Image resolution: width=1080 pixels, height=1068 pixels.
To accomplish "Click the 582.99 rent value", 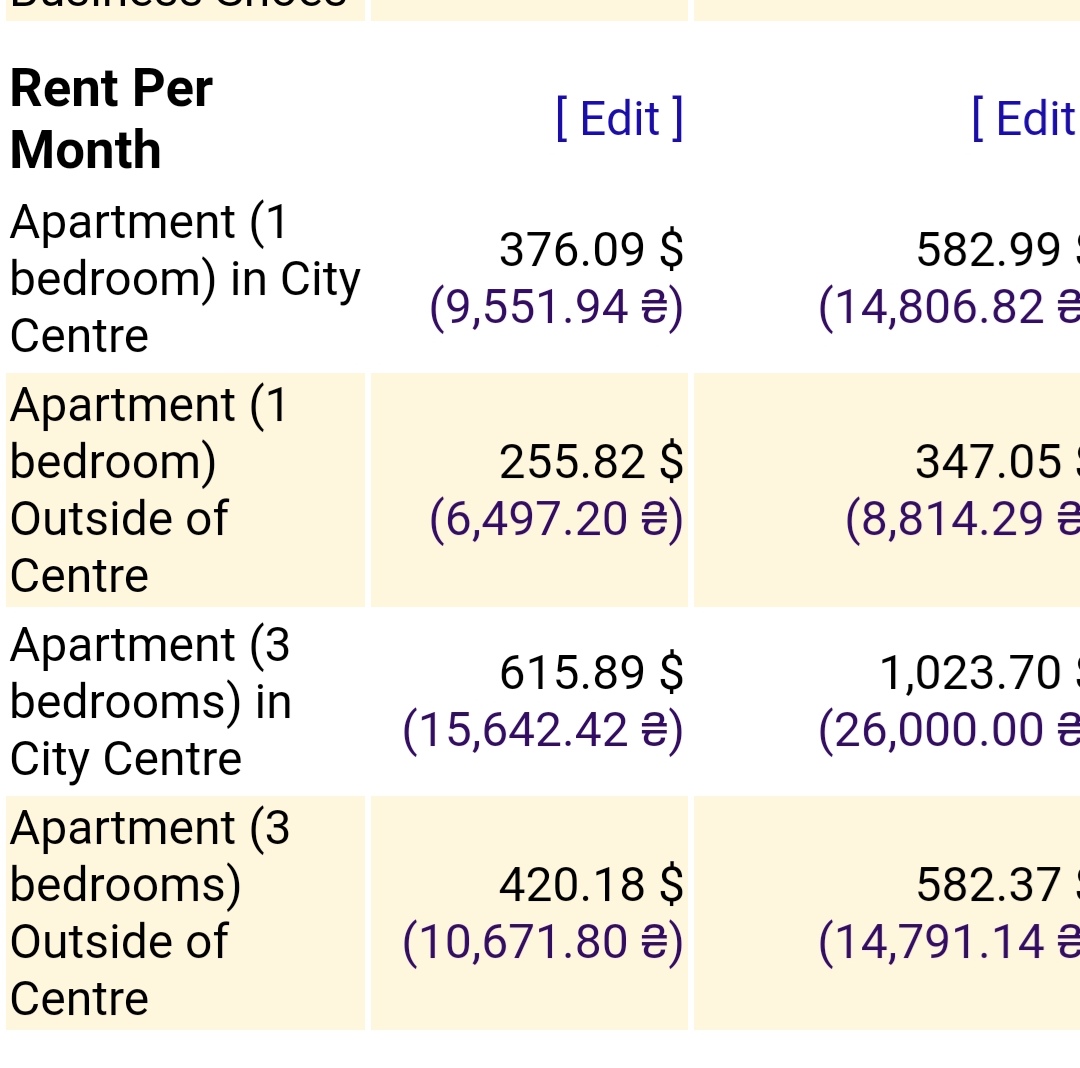I will (990, 250).
